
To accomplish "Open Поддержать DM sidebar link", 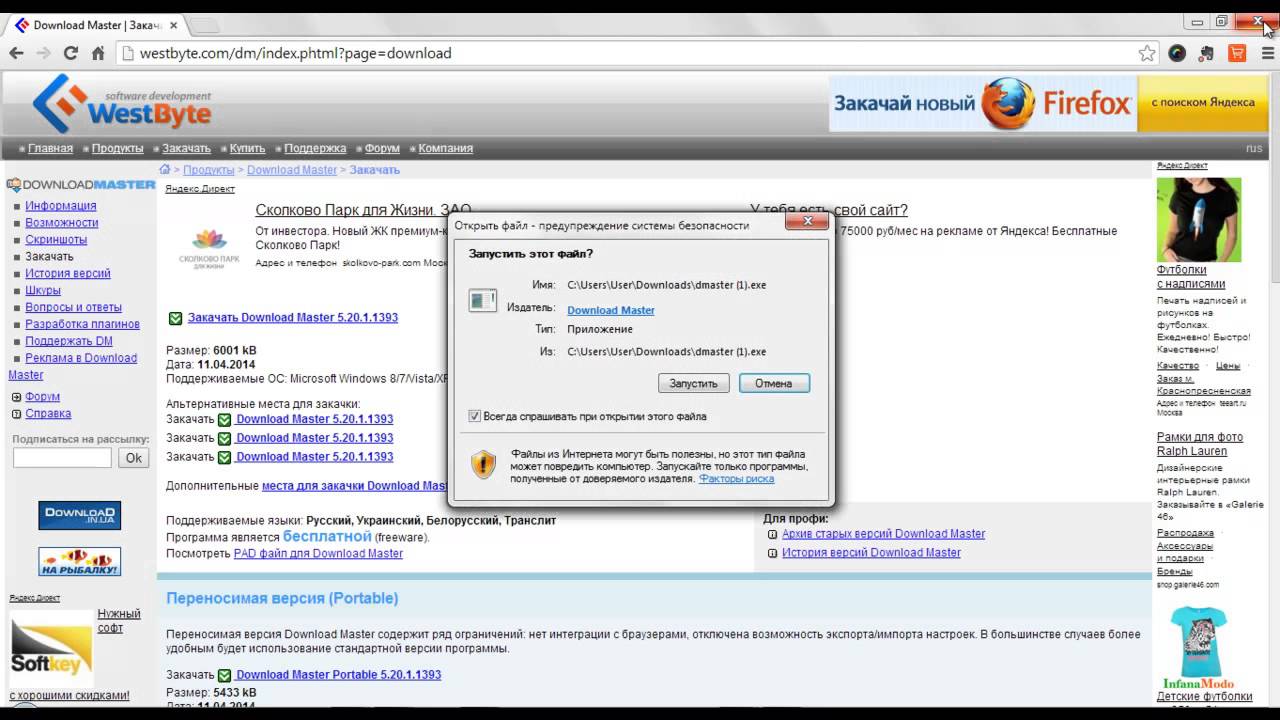I will coord(69,341).
